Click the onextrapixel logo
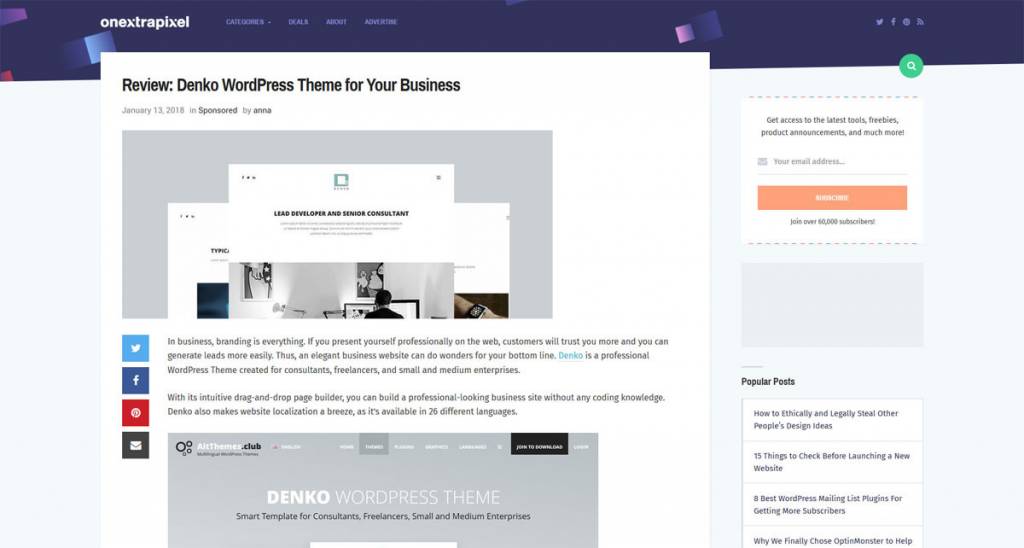 [x=145, y=22]
